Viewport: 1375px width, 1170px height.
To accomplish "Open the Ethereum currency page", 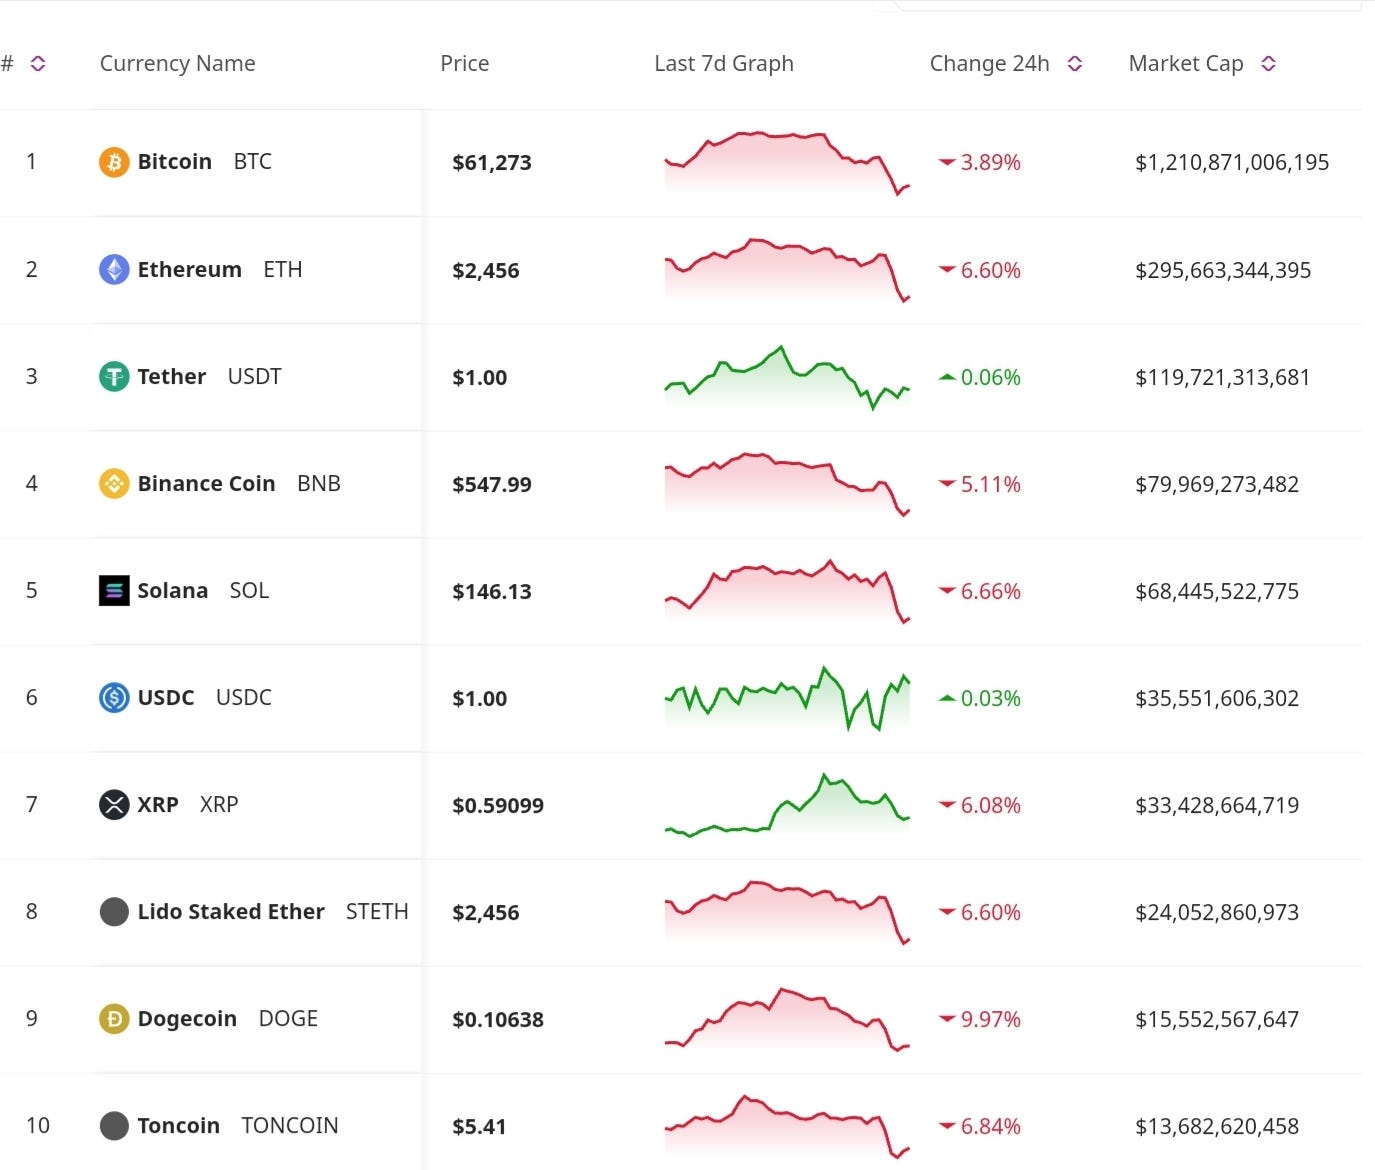I will [190, 269].
